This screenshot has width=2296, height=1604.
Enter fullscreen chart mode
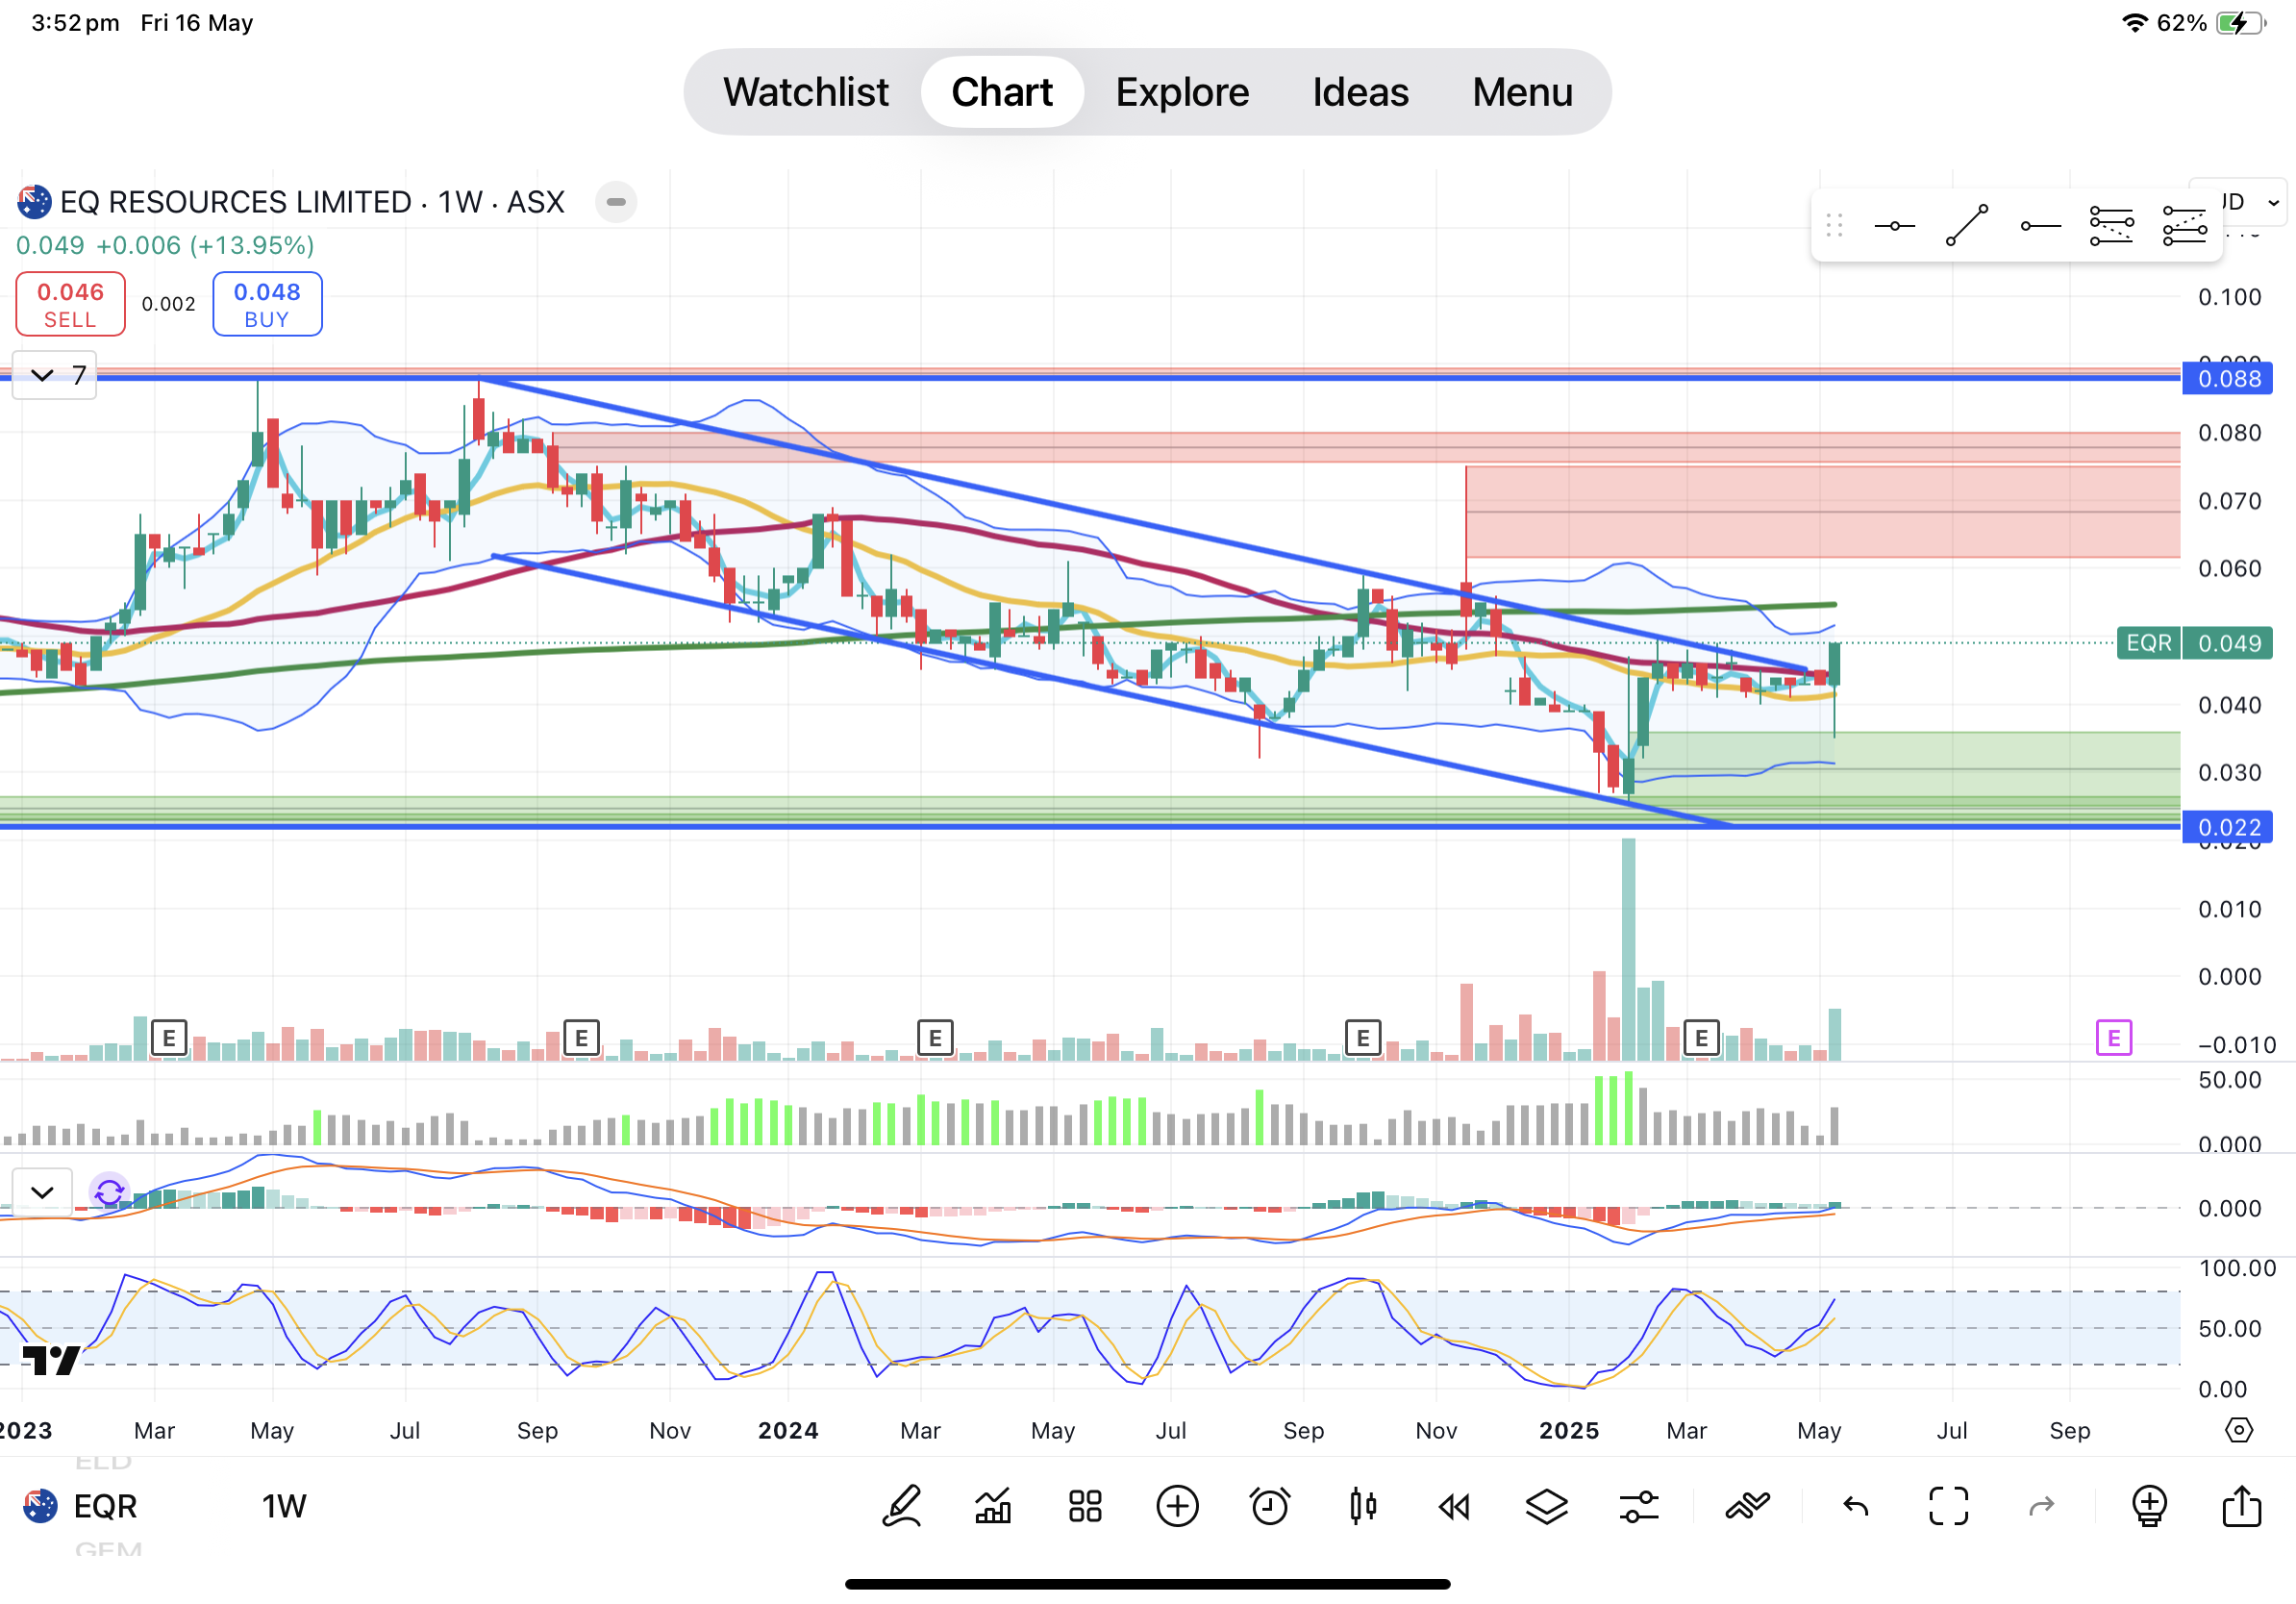coord(1948,1506)
